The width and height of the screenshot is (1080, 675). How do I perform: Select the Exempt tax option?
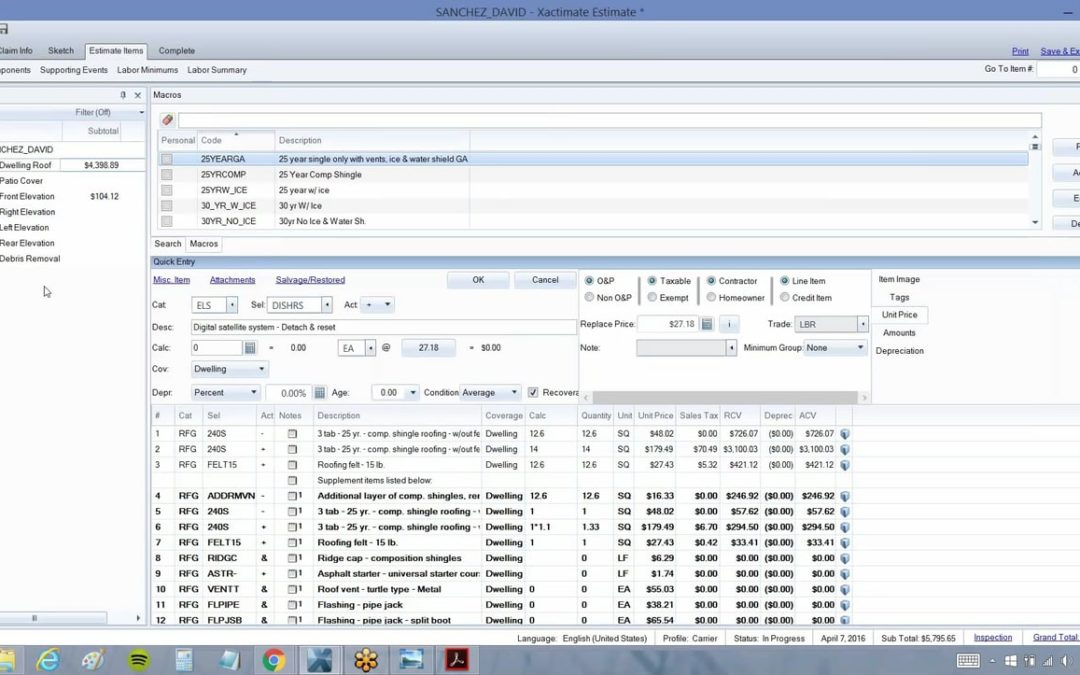click(x=652, y=298)
